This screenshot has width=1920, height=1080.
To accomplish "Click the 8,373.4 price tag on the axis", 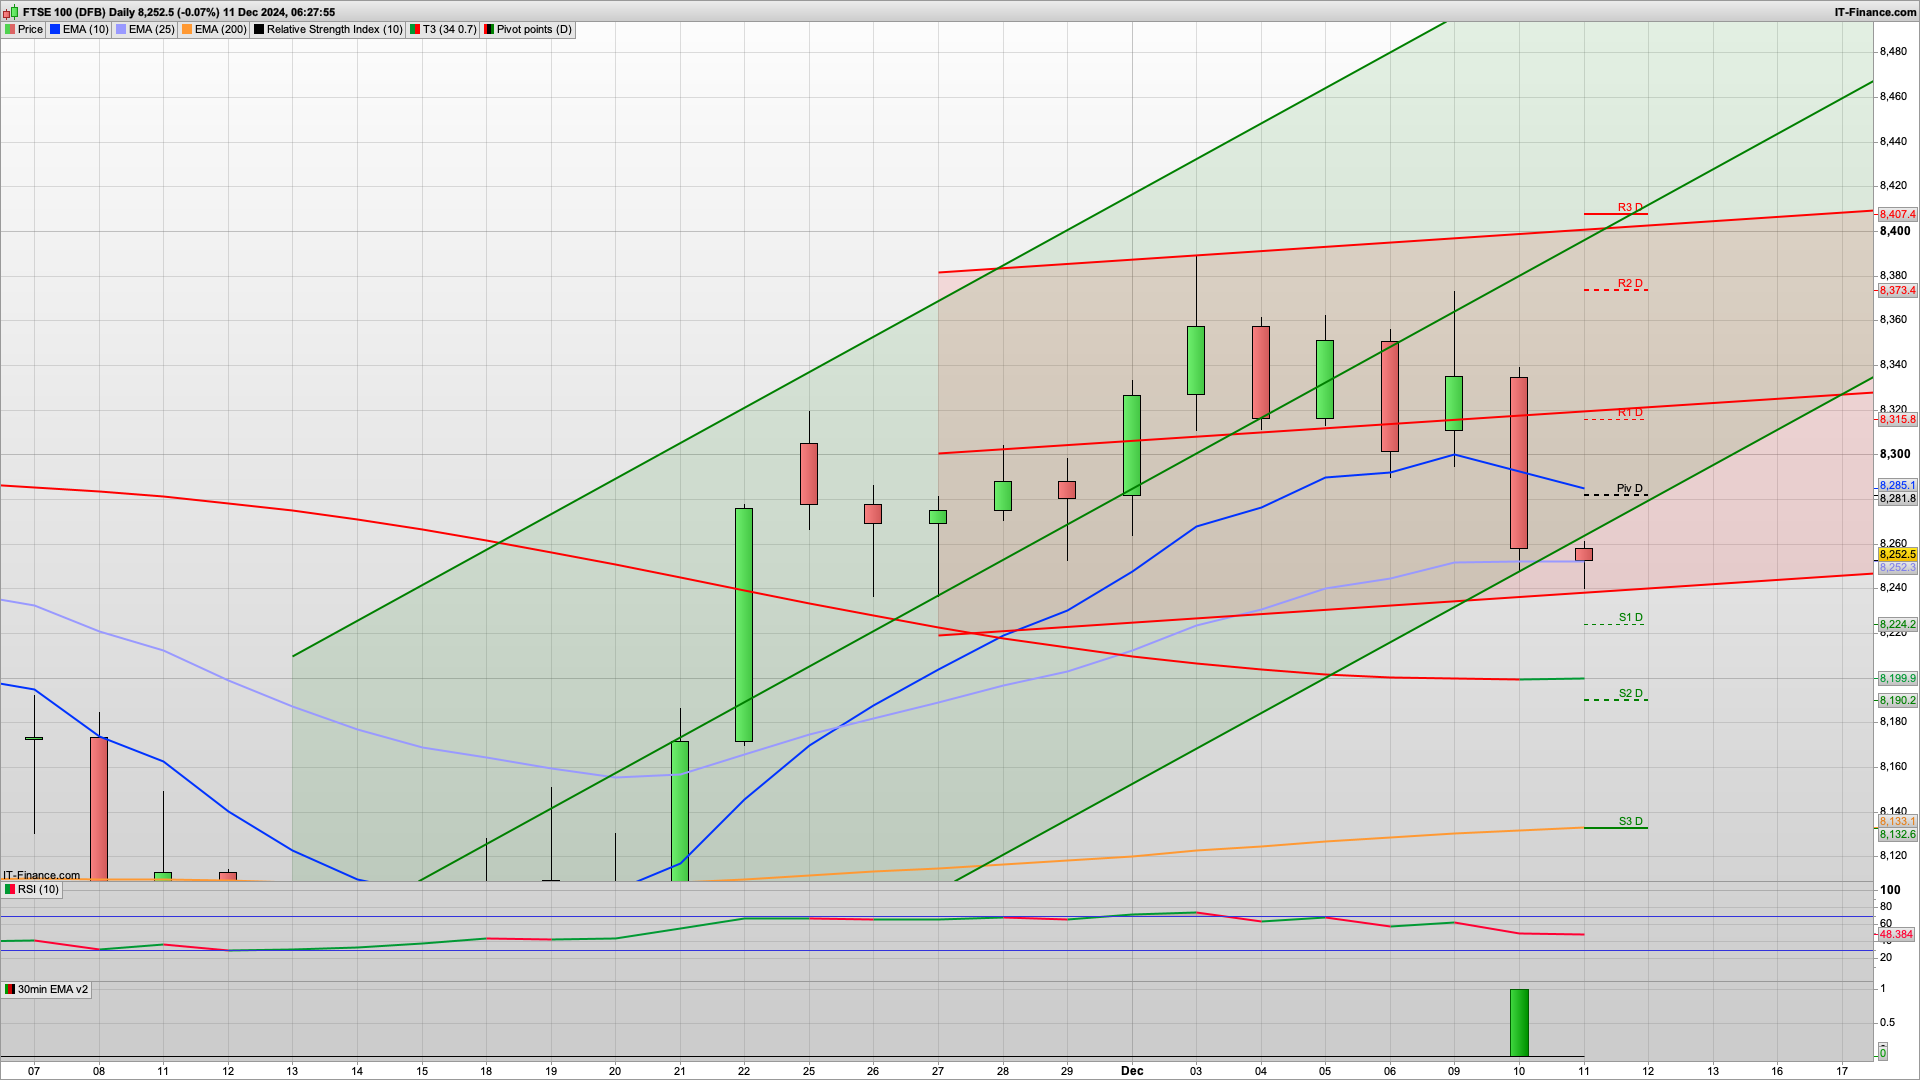I will 1897,291.
